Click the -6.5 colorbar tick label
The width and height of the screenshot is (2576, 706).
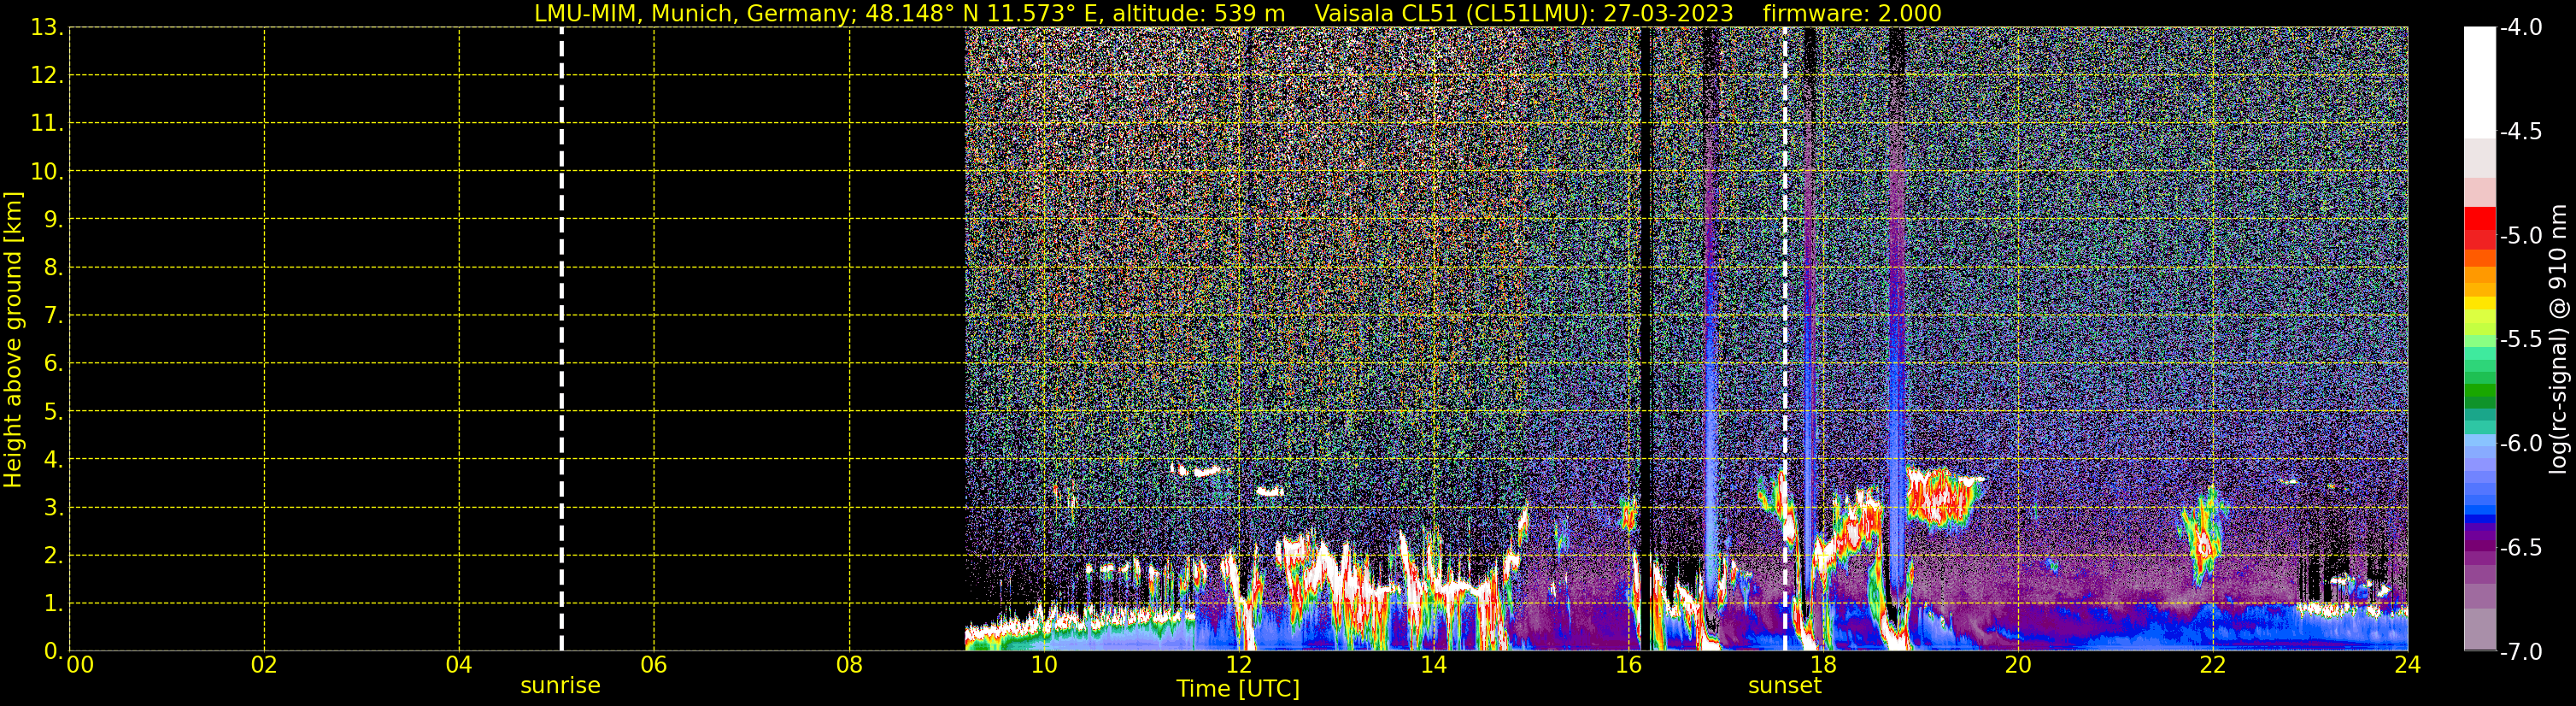tap(2520, 547)
